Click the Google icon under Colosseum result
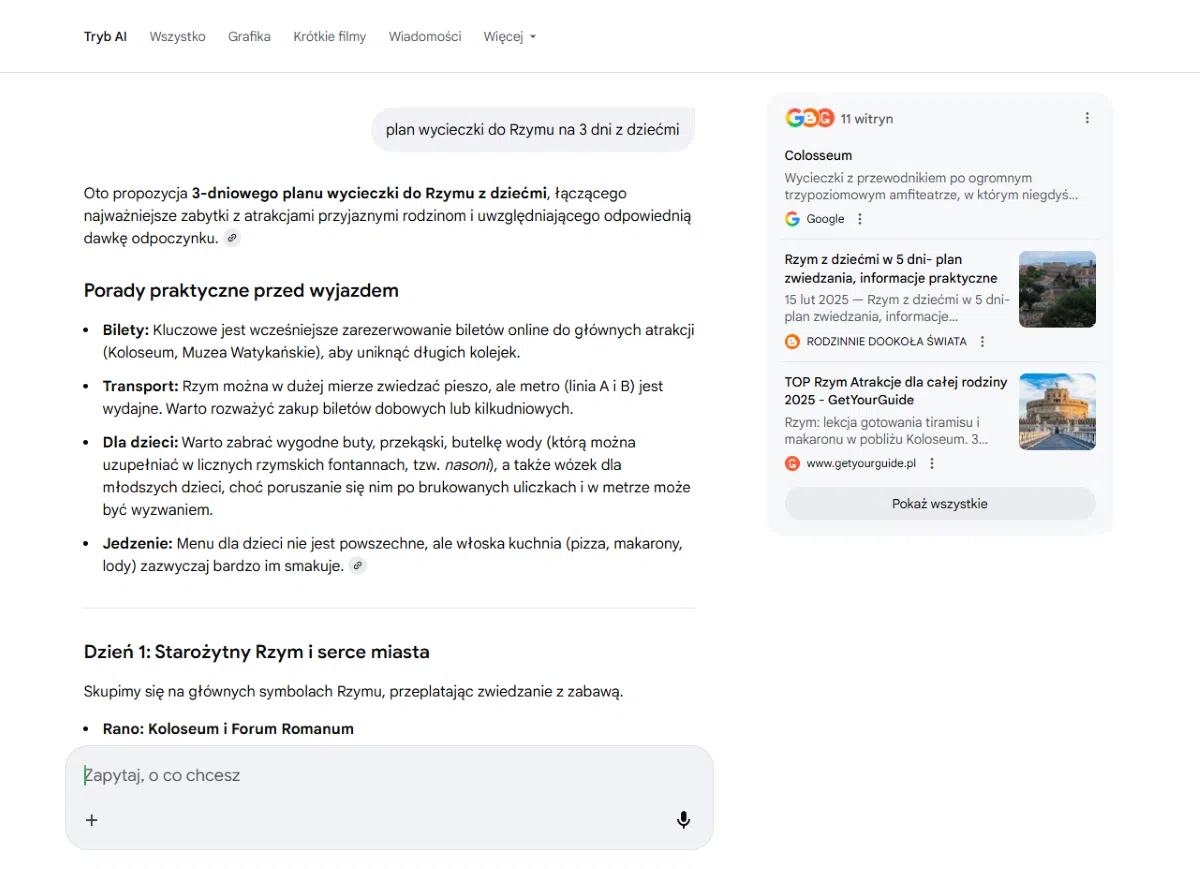 click(792, 218)
